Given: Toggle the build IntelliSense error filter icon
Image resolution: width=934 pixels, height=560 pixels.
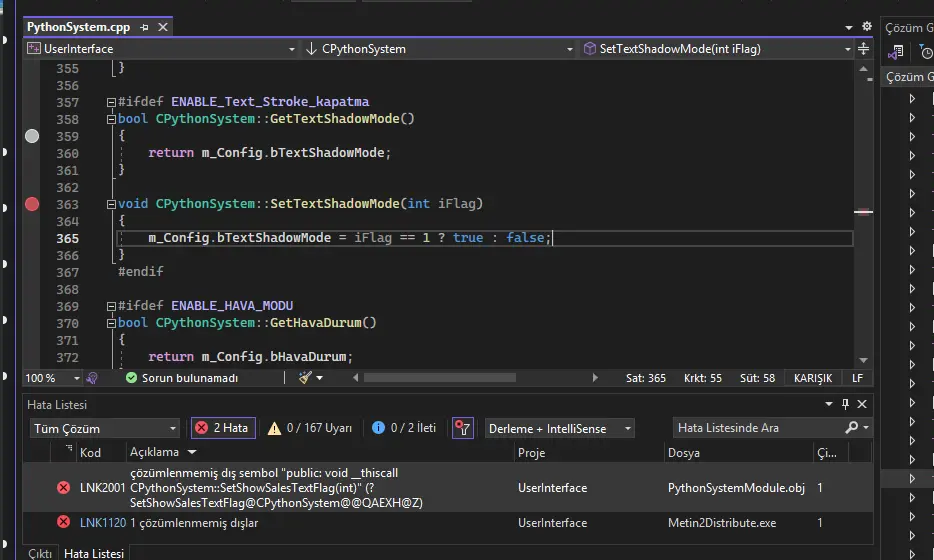Looking at the screenshot, I should tap(463, 428).
